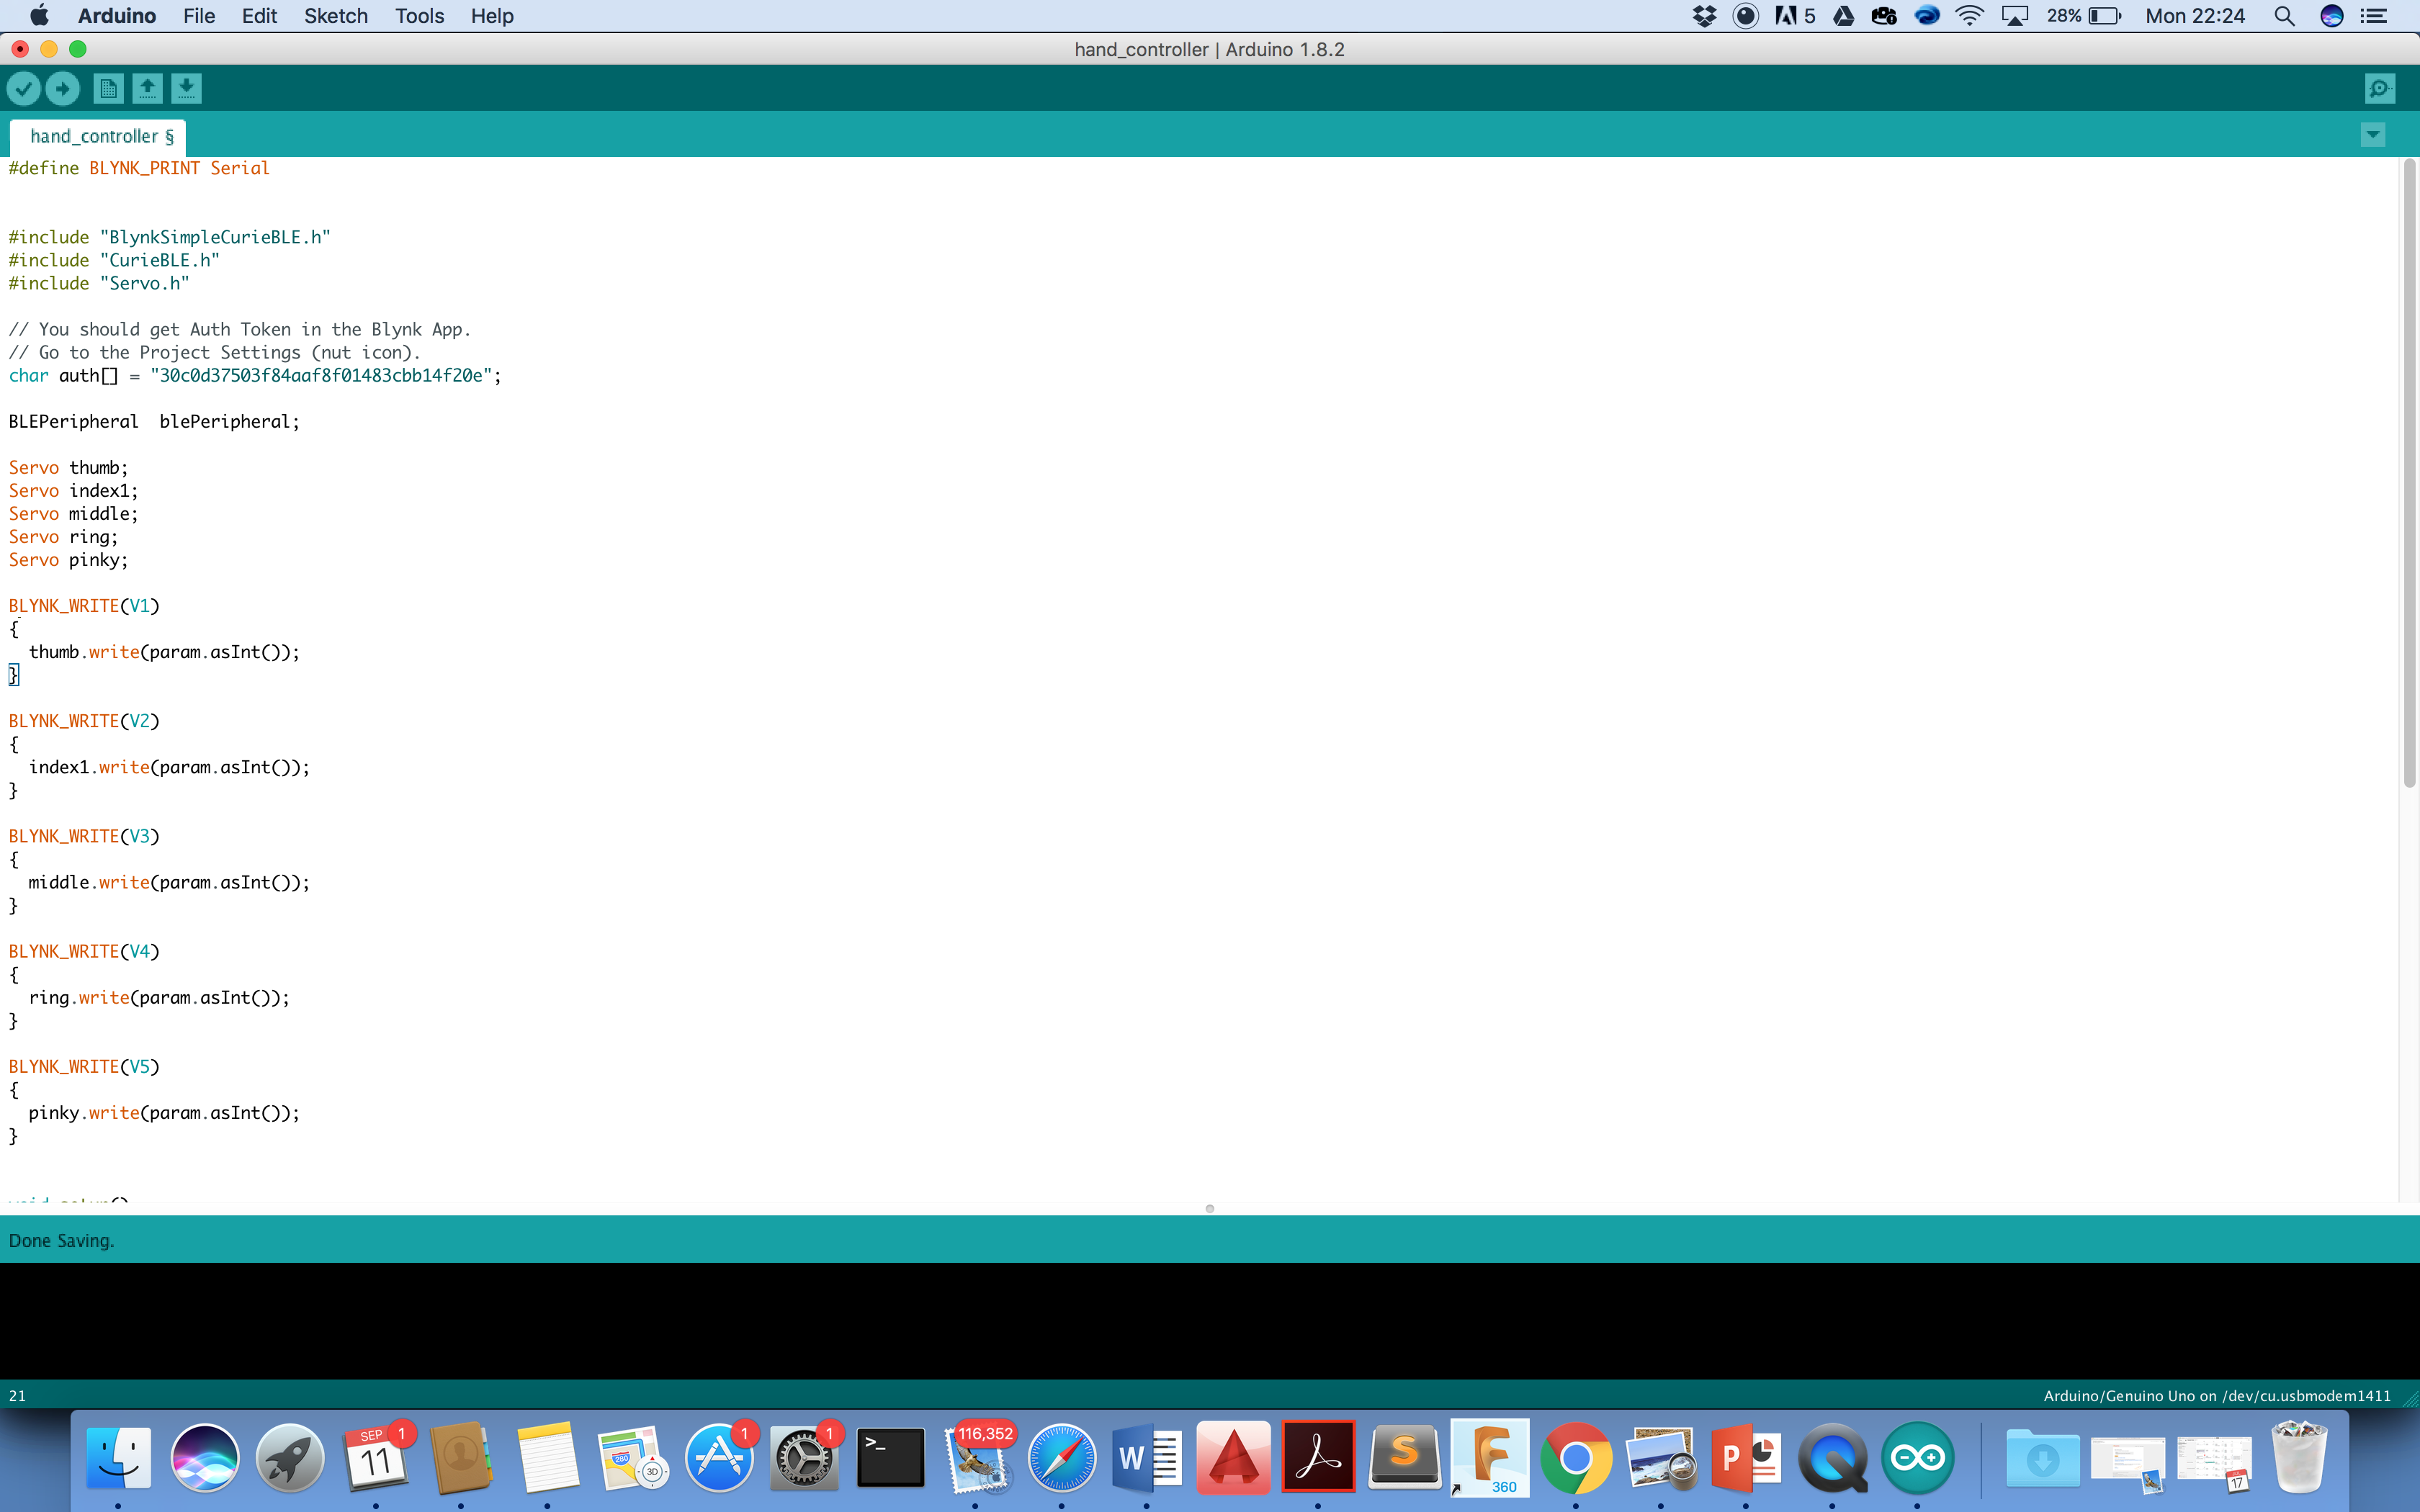
Task: Open the Edit menu
Action: point(259,16)
